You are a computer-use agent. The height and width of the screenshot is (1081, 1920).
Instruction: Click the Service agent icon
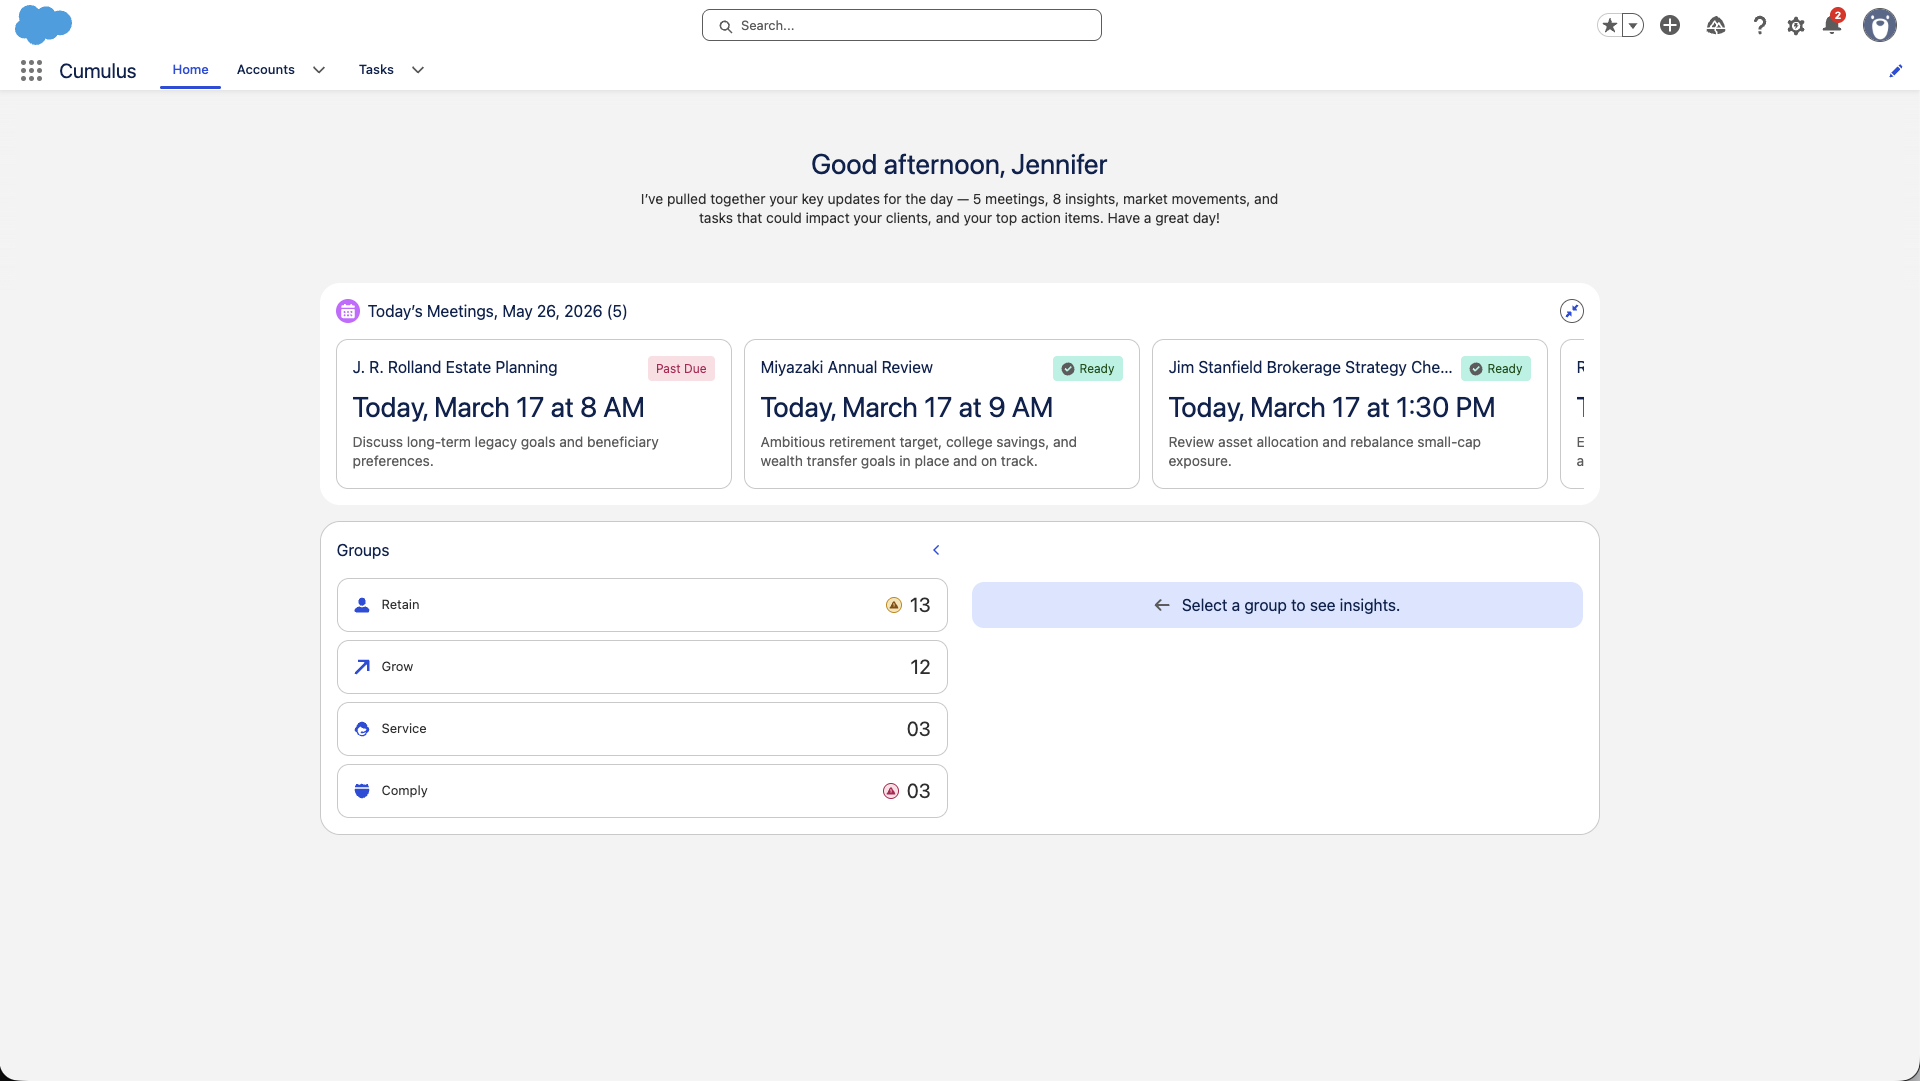(x=362, y=729)
